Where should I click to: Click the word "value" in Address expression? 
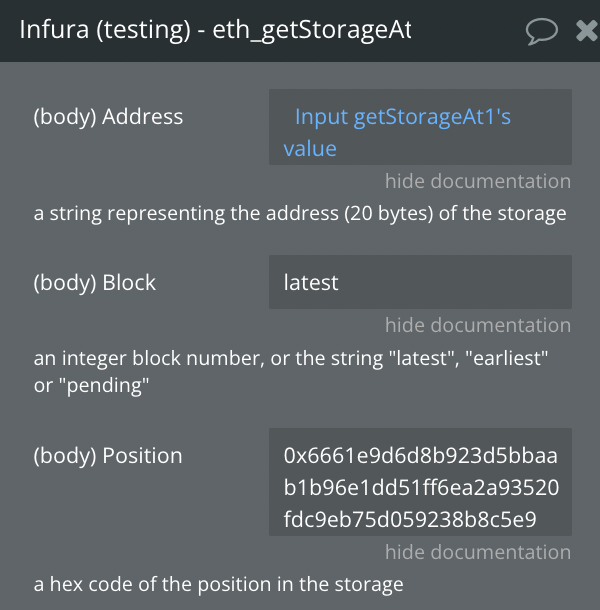tap(310, 149)
